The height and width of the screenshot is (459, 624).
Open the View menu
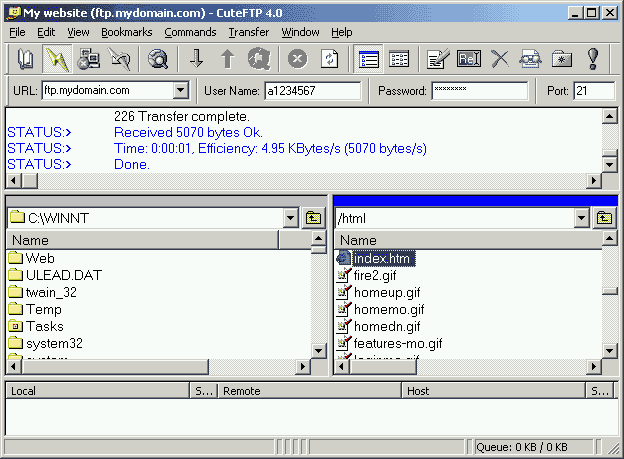pos(78,32)
